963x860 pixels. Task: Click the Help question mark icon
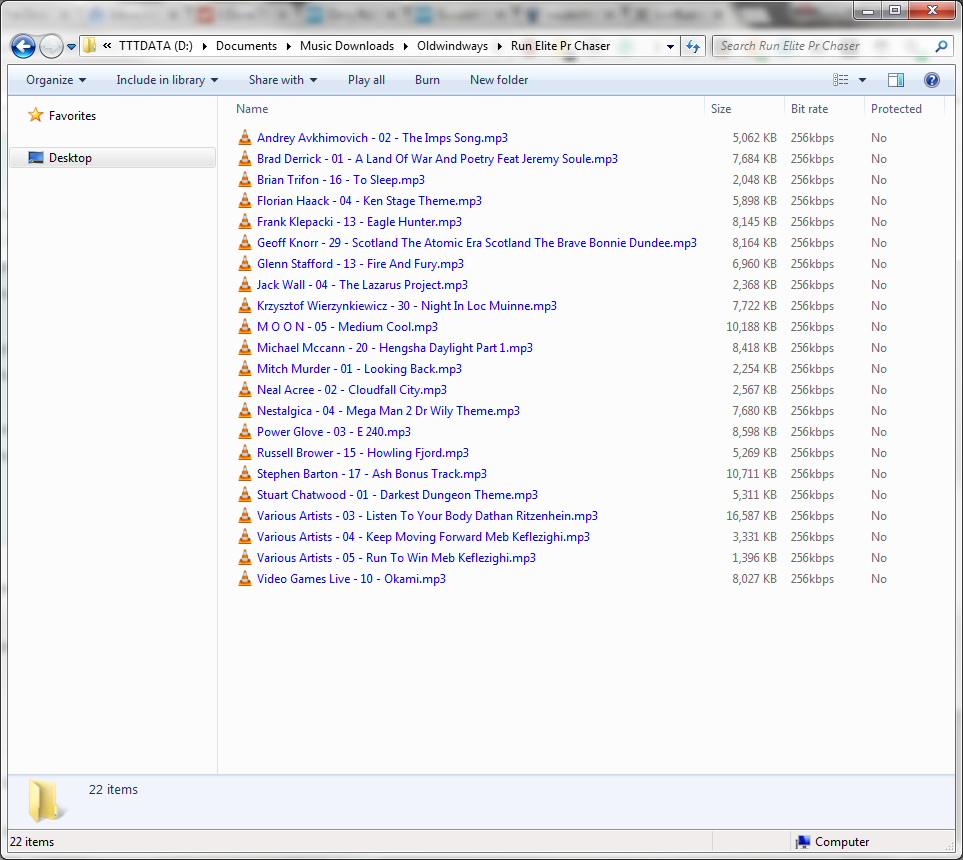coord(931,80)
